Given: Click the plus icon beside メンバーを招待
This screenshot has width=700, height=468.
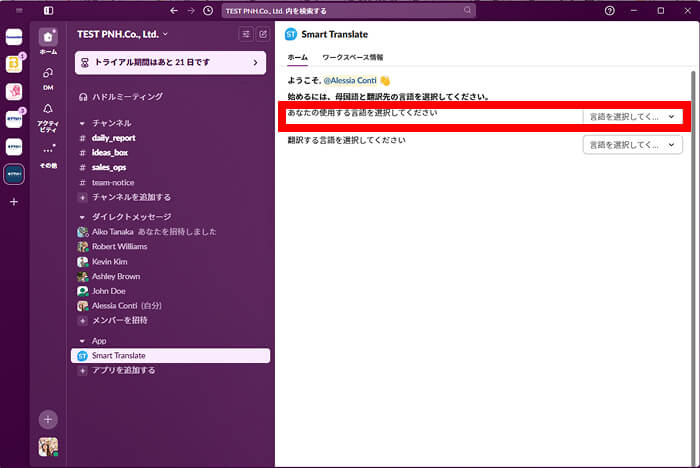Looking at the screenshot, I should pyautogui.click(x=82, y=320).
